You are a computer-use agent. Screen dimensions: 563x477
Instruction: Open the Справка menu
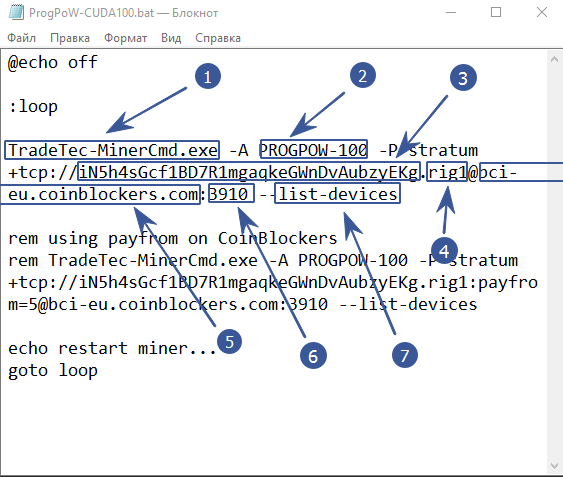pyautogui.click(x=218, y=38)
